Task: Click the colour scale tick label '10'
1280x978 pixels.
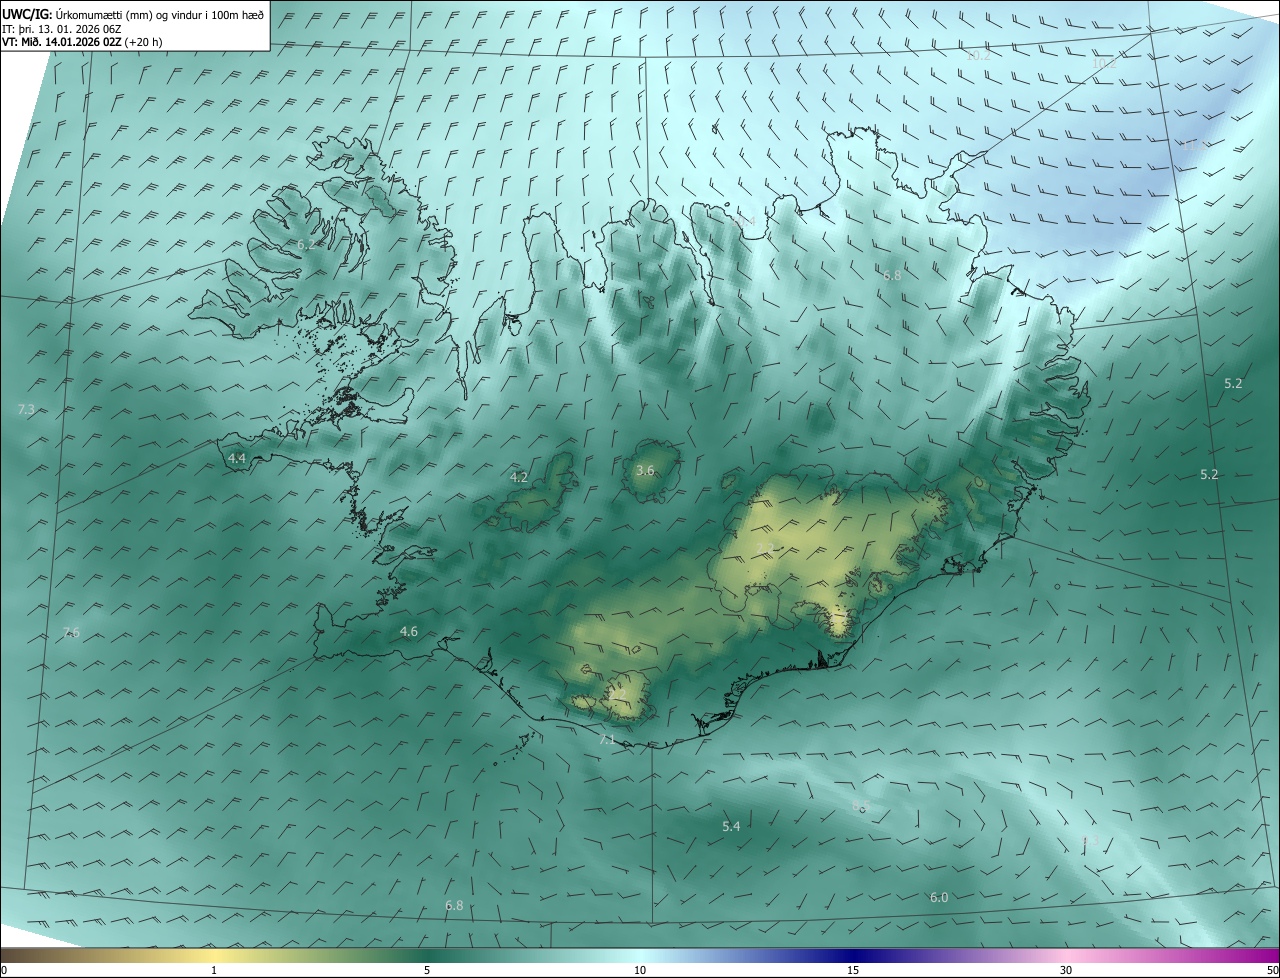Action: [640, 970]
